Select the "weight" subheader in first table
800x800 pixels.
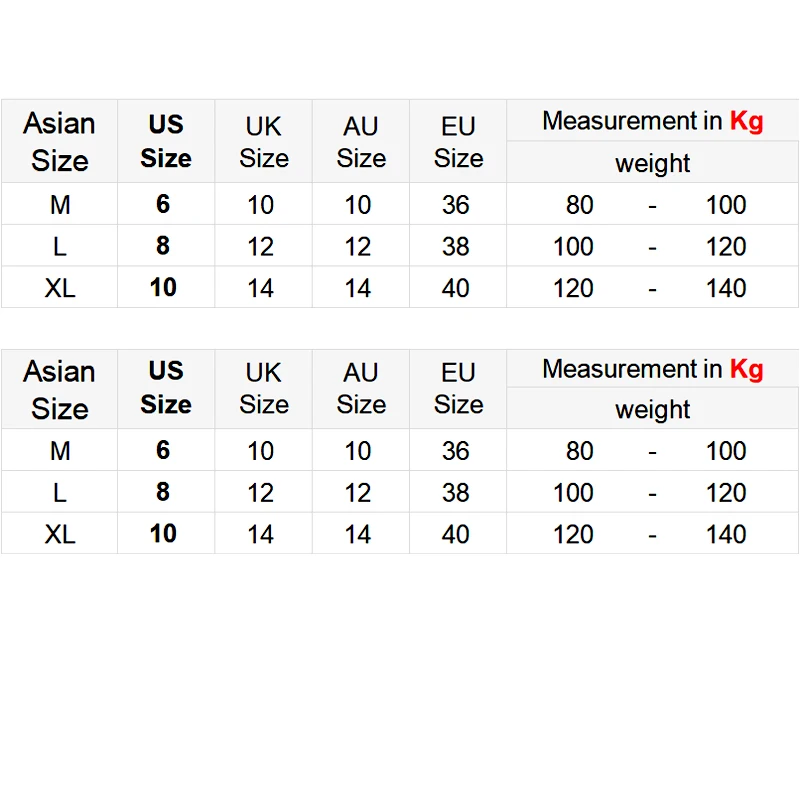click(652, 163)
